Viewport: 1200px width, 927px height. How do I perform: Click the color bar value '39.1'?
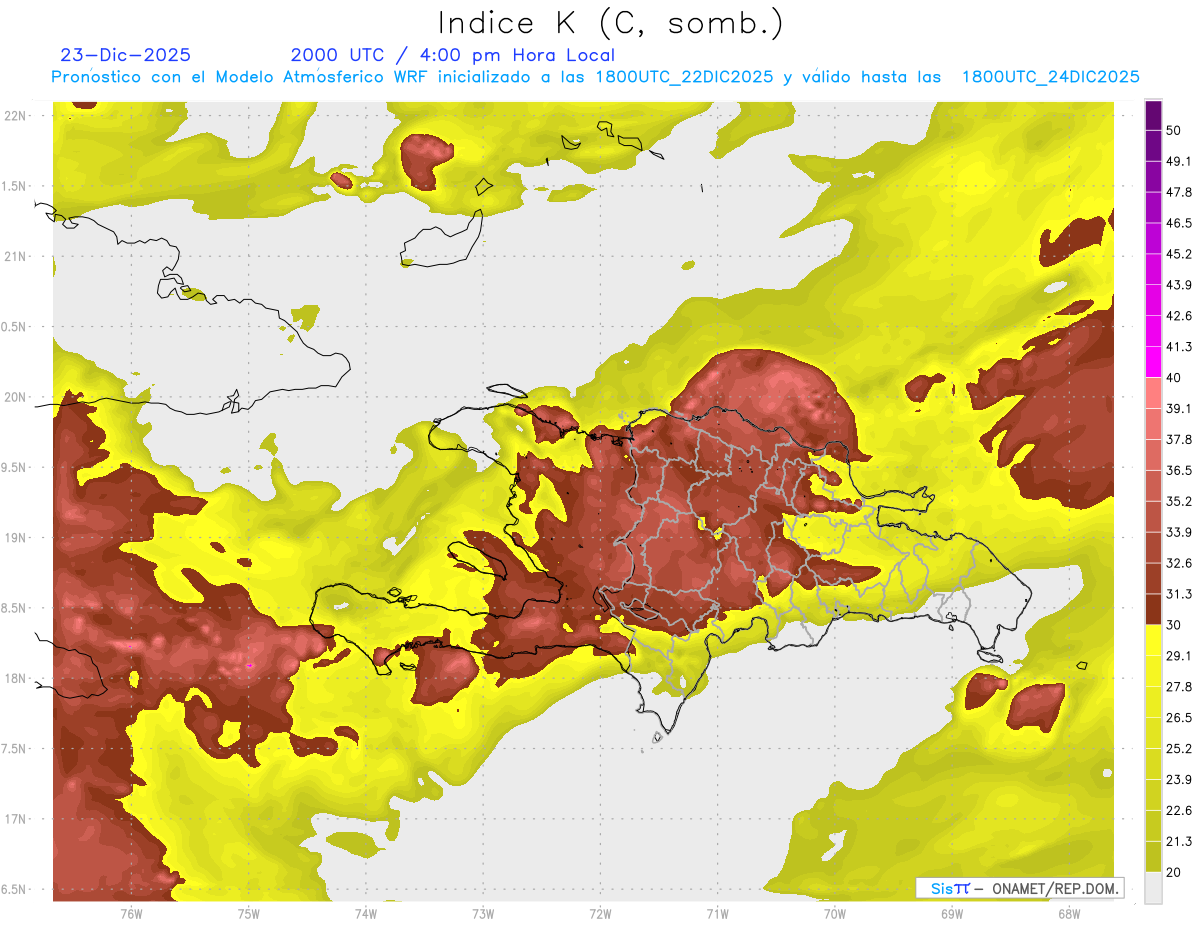(1179, 409)
